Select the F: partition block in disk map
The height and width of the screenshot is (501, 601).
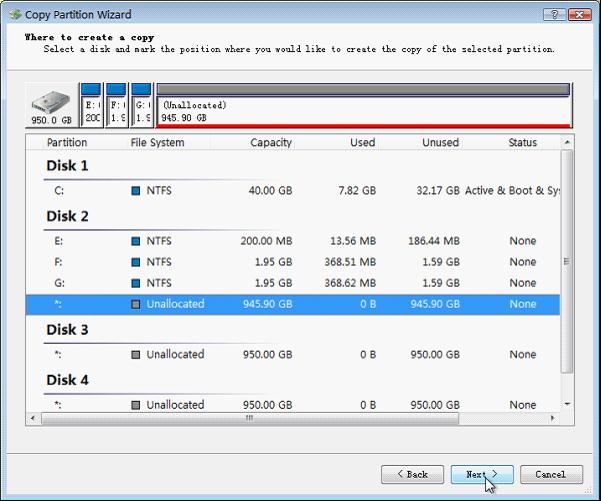[116, 106]
